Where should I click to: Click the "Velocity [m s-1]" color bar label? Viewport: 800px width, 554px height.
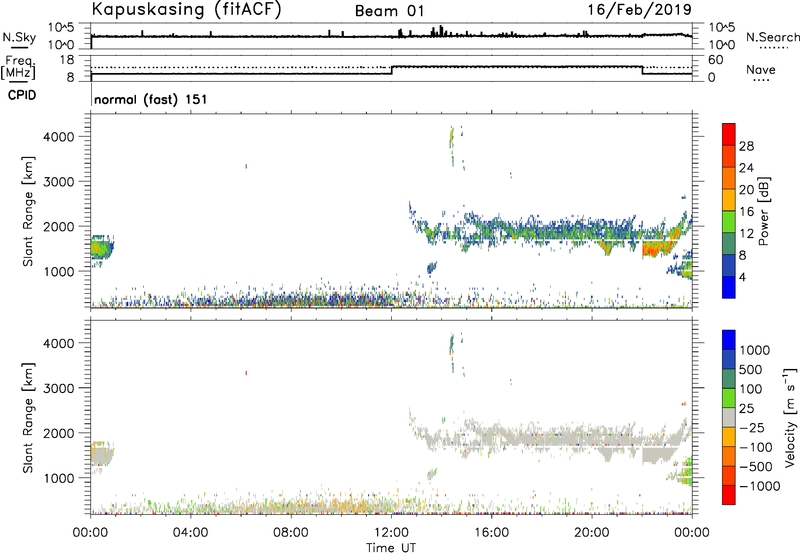(790, 417)
